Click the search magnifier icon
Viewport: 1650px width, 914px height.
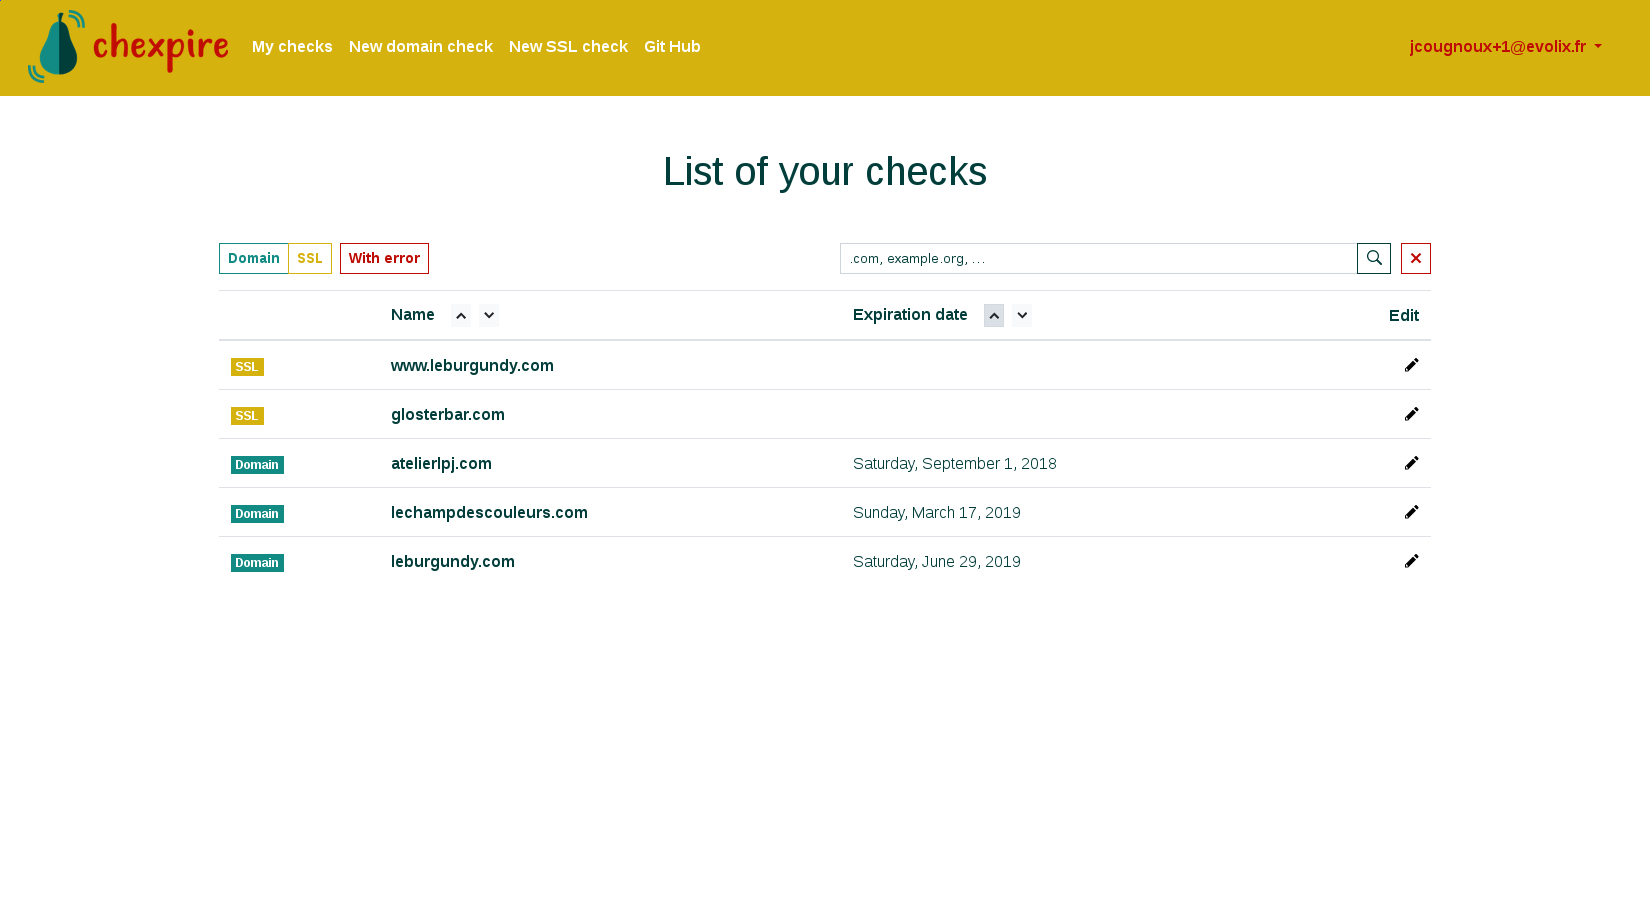coord(1373,258)
